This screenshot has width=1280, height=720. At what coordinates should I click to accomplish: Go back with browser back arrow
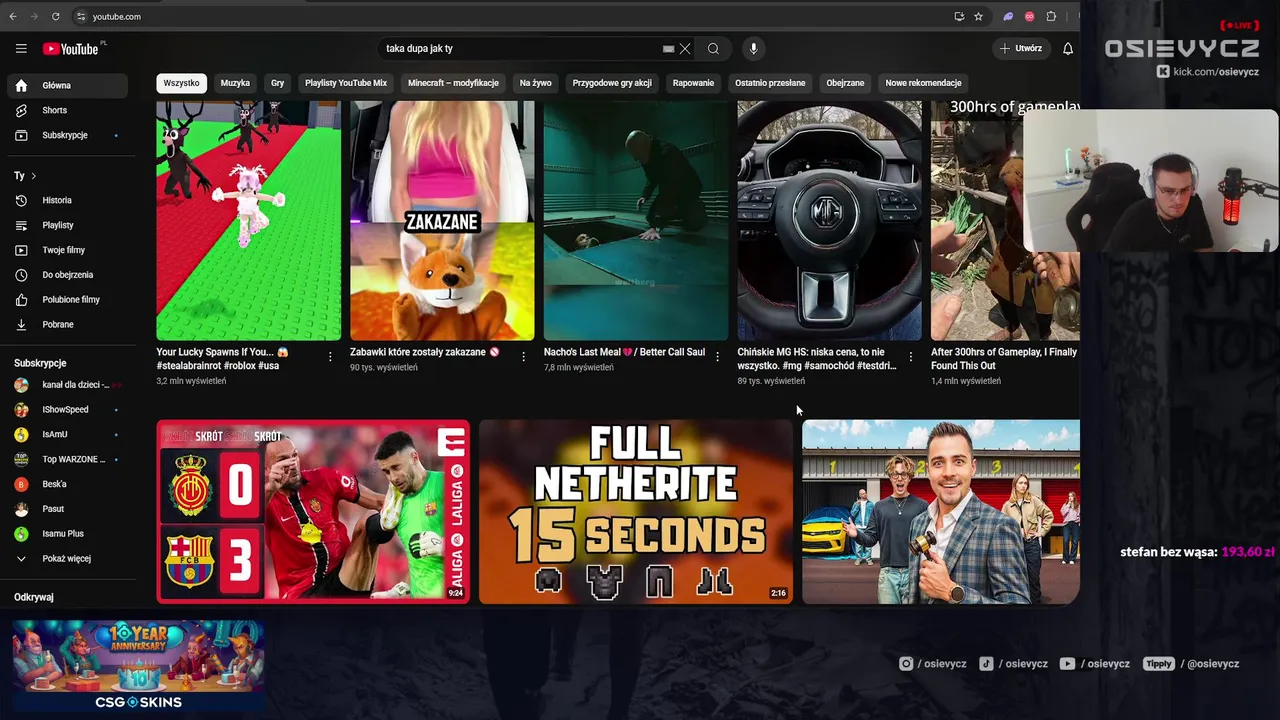[x=13, y=16]
